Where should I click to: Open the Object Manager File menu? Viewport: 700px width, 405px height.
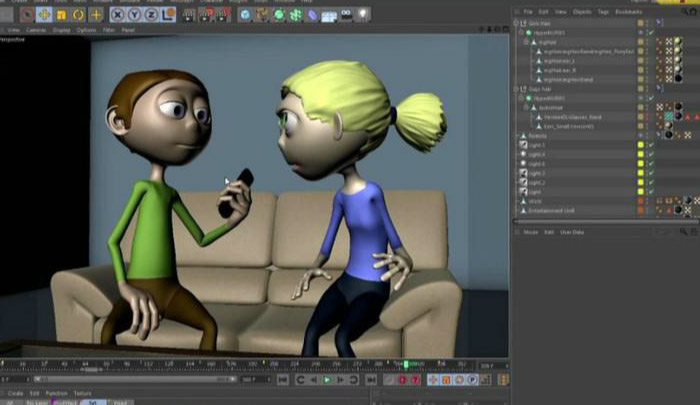click(528, 12)
